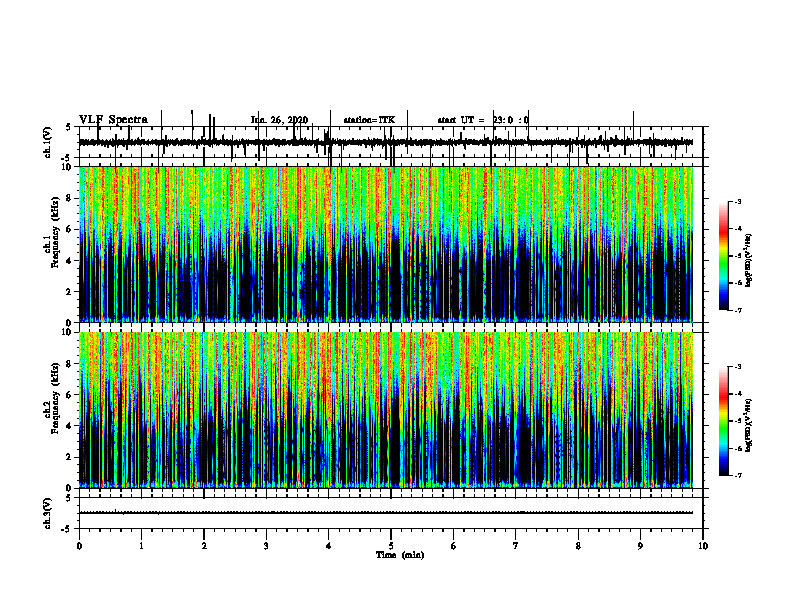Screen dimensions: 792x612
Task: Click the "VLF Spectra" plot title
Action: (114, 120)
